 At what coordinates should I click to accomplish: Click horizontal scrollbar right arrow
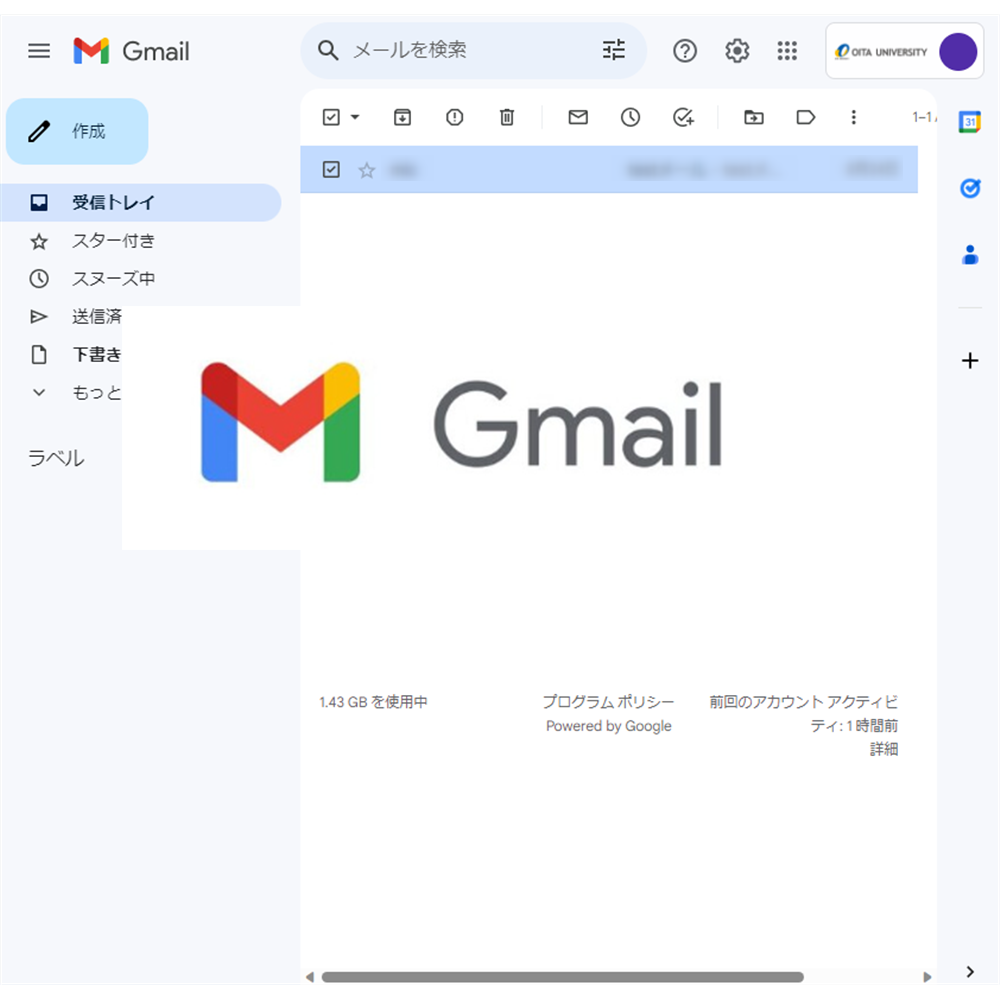click(927, 977)
